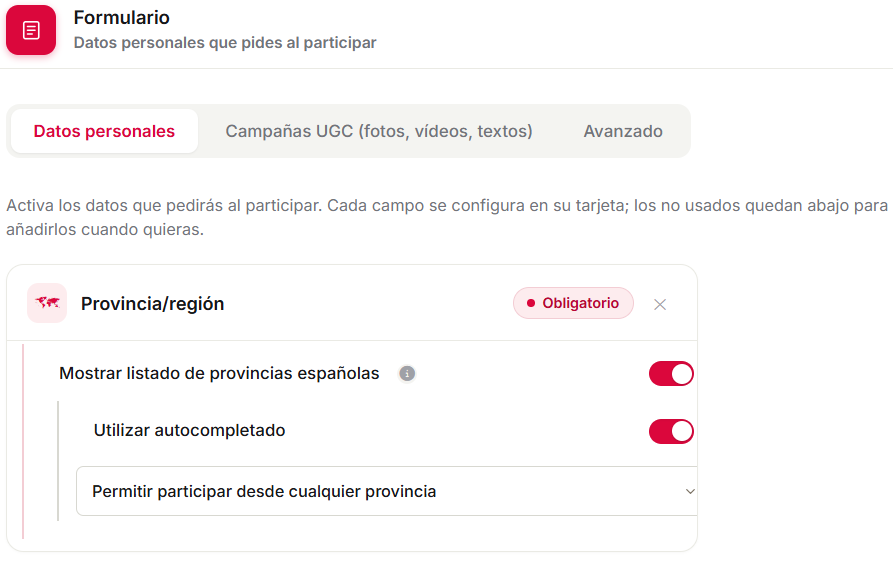This screenshot has width=893, height=564.
Task: Open the info icon next to provincias españolas
Action: pos(407,374)
